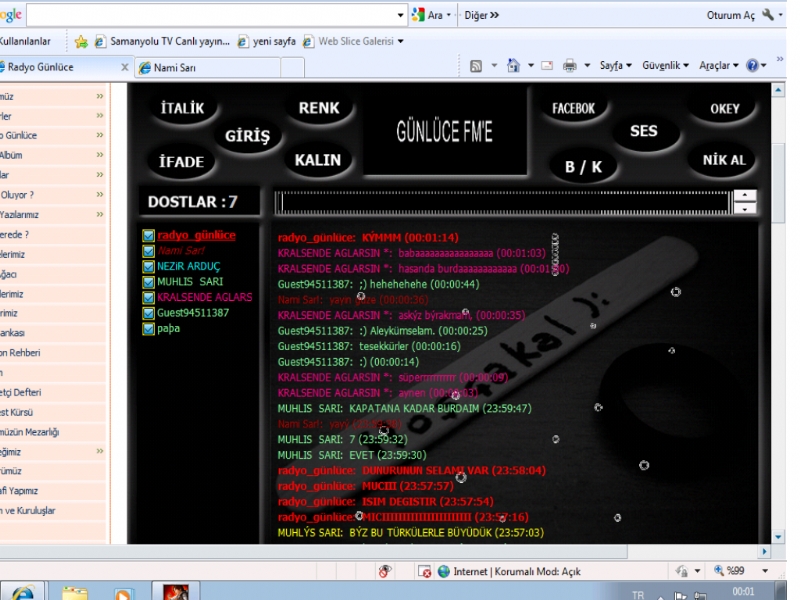The image size is (800, 600).
Task: Open the Sayfa menu
Action: click(616, 65)
